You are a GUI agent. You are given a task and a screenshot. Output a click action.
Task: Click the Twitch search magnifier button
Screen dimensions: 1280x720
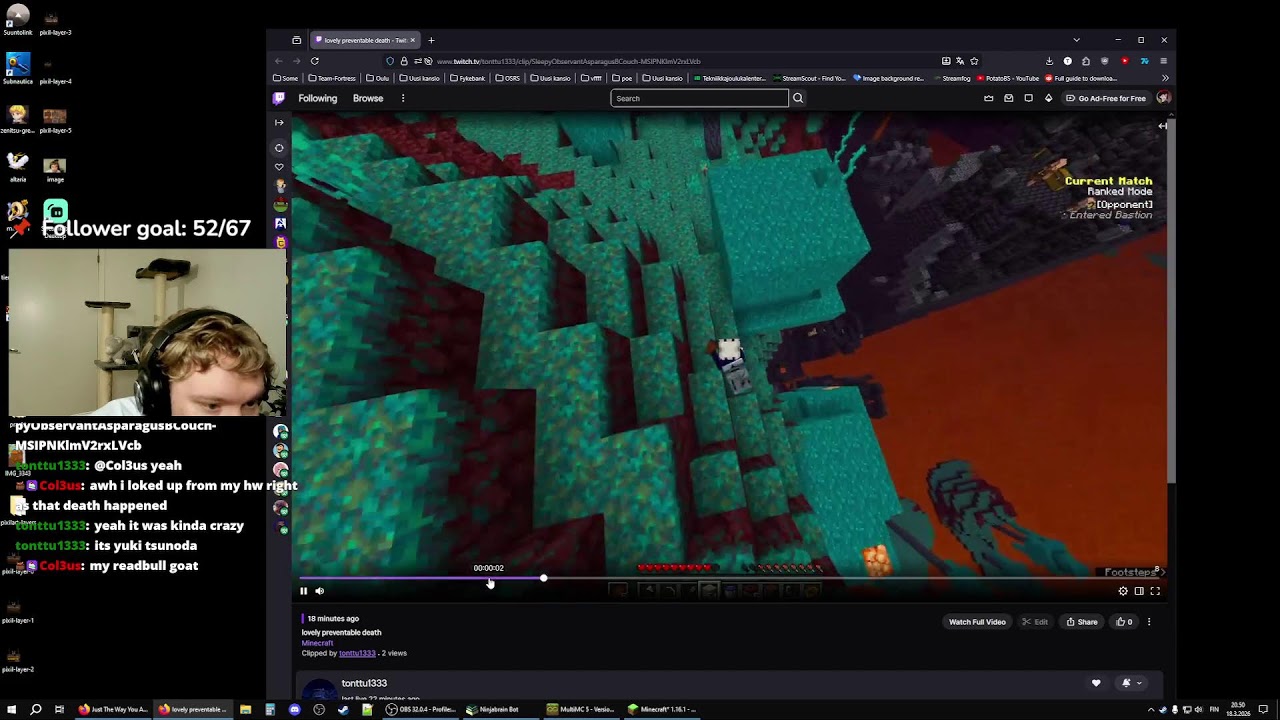tap(798, 98)
